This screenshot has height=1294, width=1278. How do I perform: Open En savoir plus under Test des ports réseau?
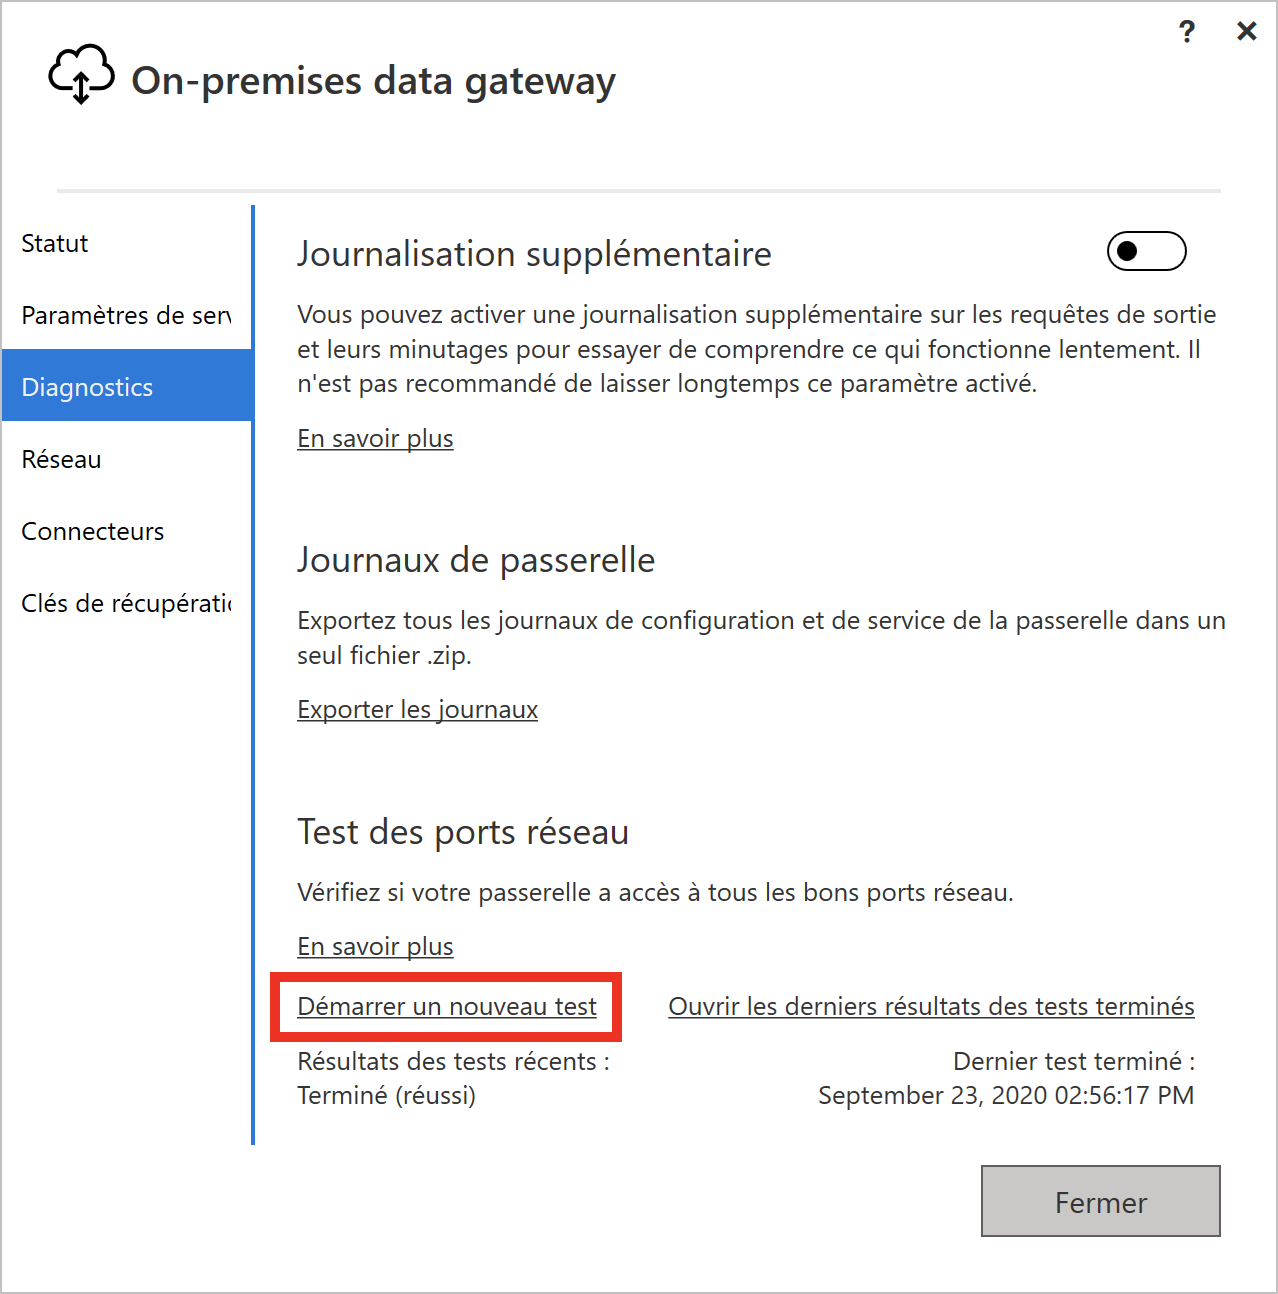[375, 946]
